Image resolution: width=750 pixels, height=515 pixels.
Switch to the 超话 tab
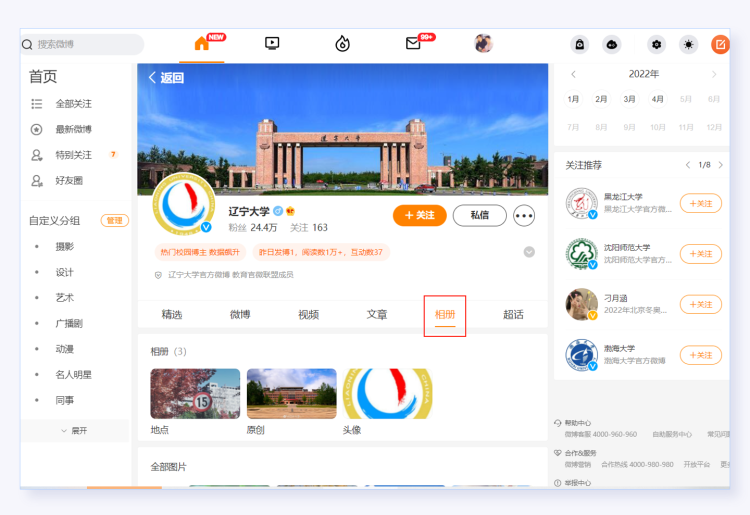pyautogui.click(x=513, y=314)
